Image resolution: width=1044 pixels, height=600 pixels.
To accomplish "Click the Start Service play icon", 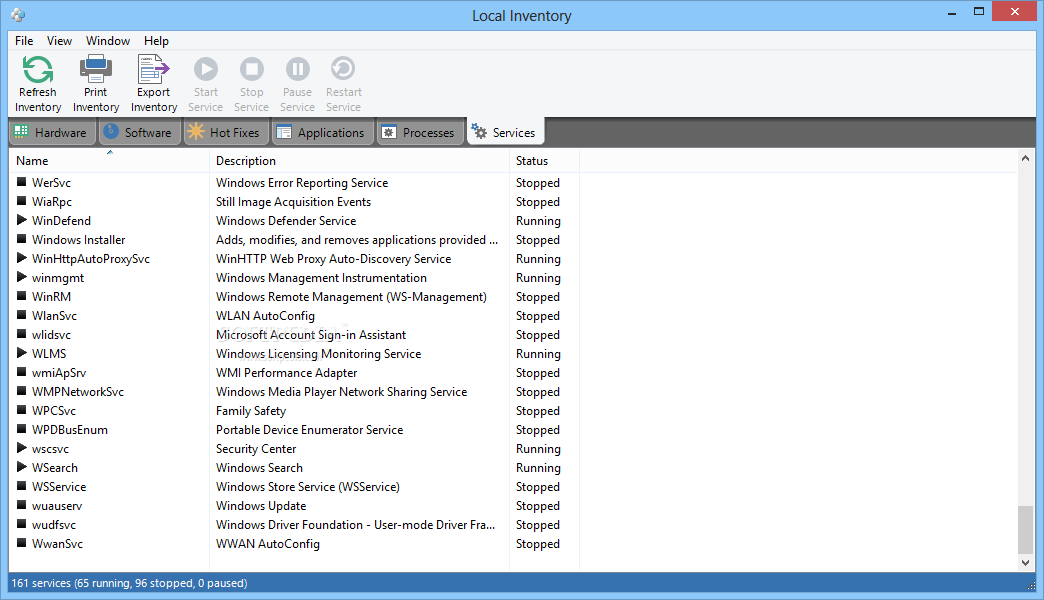I will tap(206, 69).
